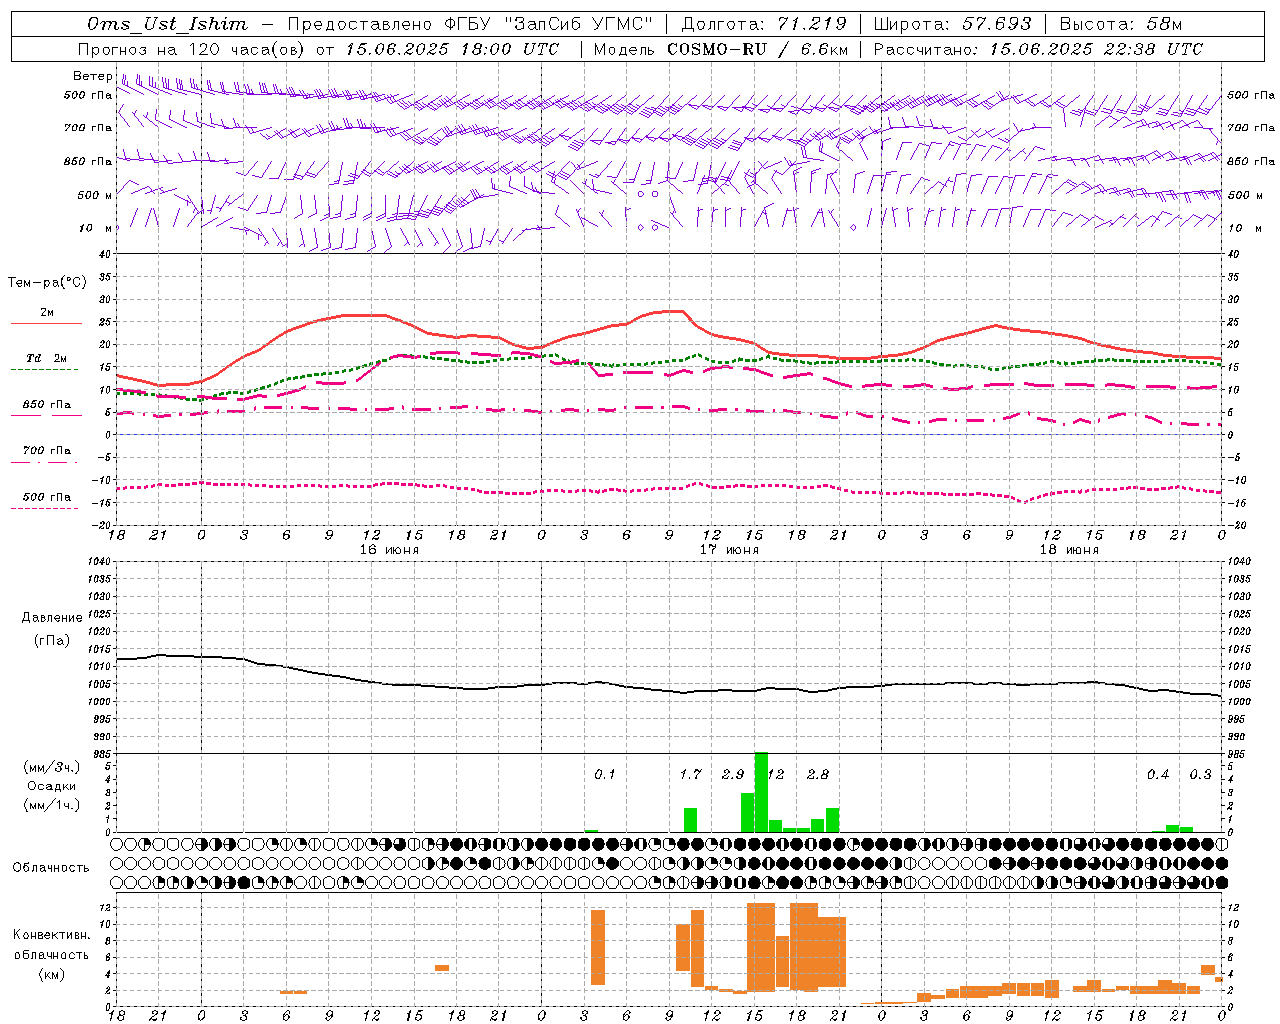The width and height of the screenshot is (1280, 1024).
Task: Click the Конвективн. convective cloud label
Action: (x=51, y=935)
